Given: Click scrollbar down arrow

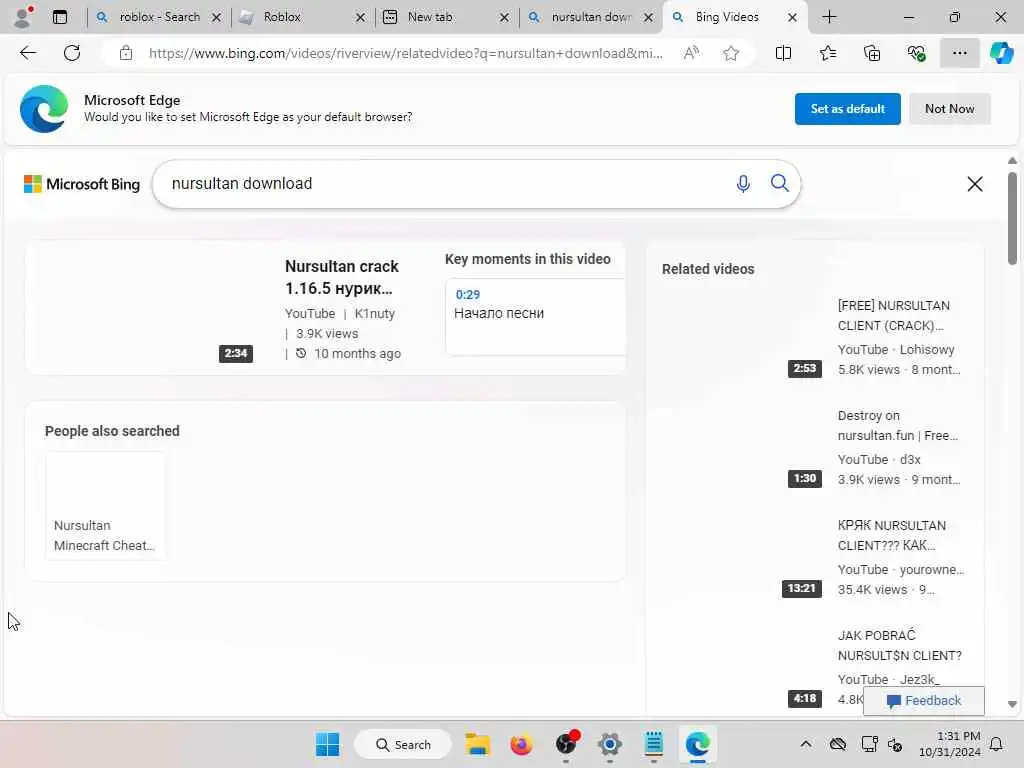Looking at the screenshot, I should pyautogui.click(x=1012, y=705).
